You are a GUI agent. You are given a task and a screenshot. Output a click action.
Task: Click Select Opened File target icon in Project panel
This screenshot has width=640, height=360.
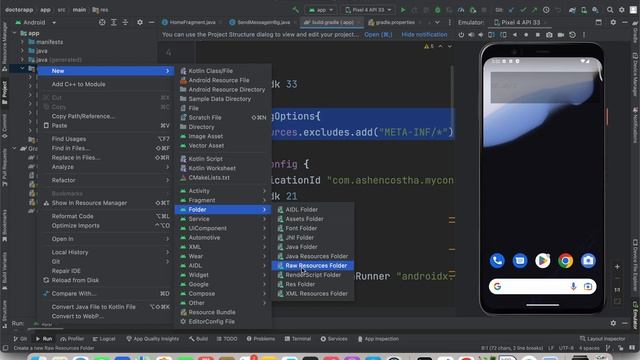click(x=102, y=22)
